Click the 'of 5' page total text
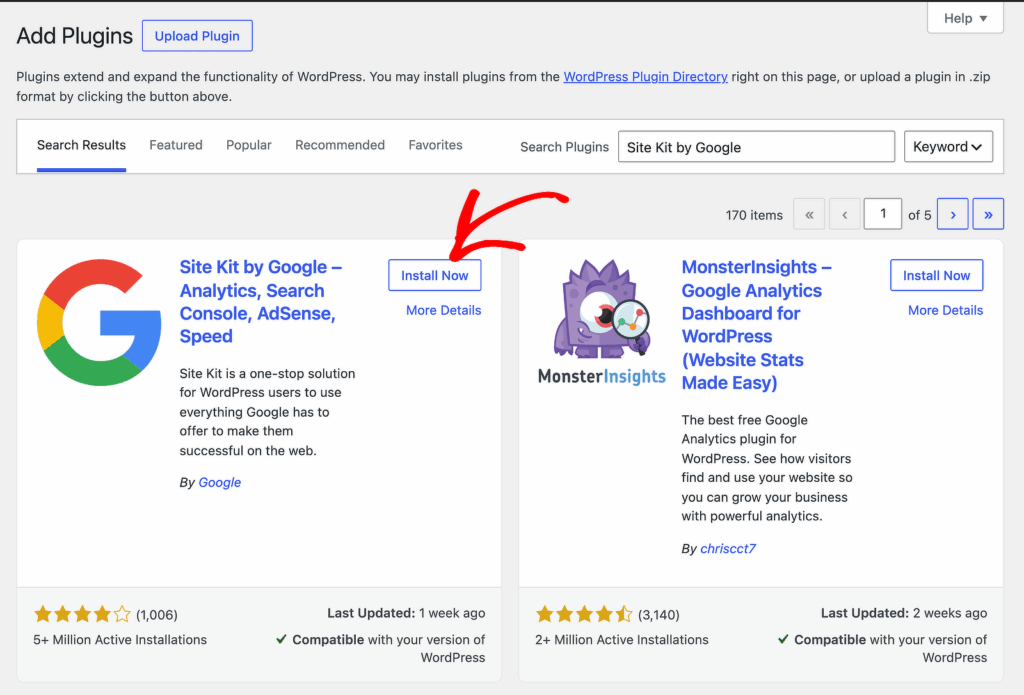 [x=920, y=215]
